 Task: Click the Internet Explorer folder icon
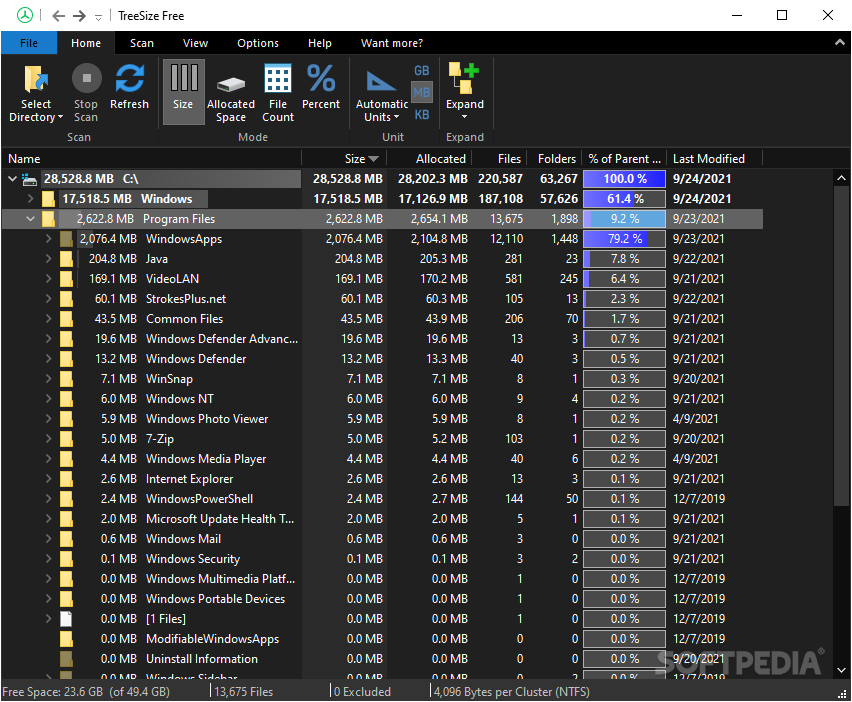pos(66,479)
